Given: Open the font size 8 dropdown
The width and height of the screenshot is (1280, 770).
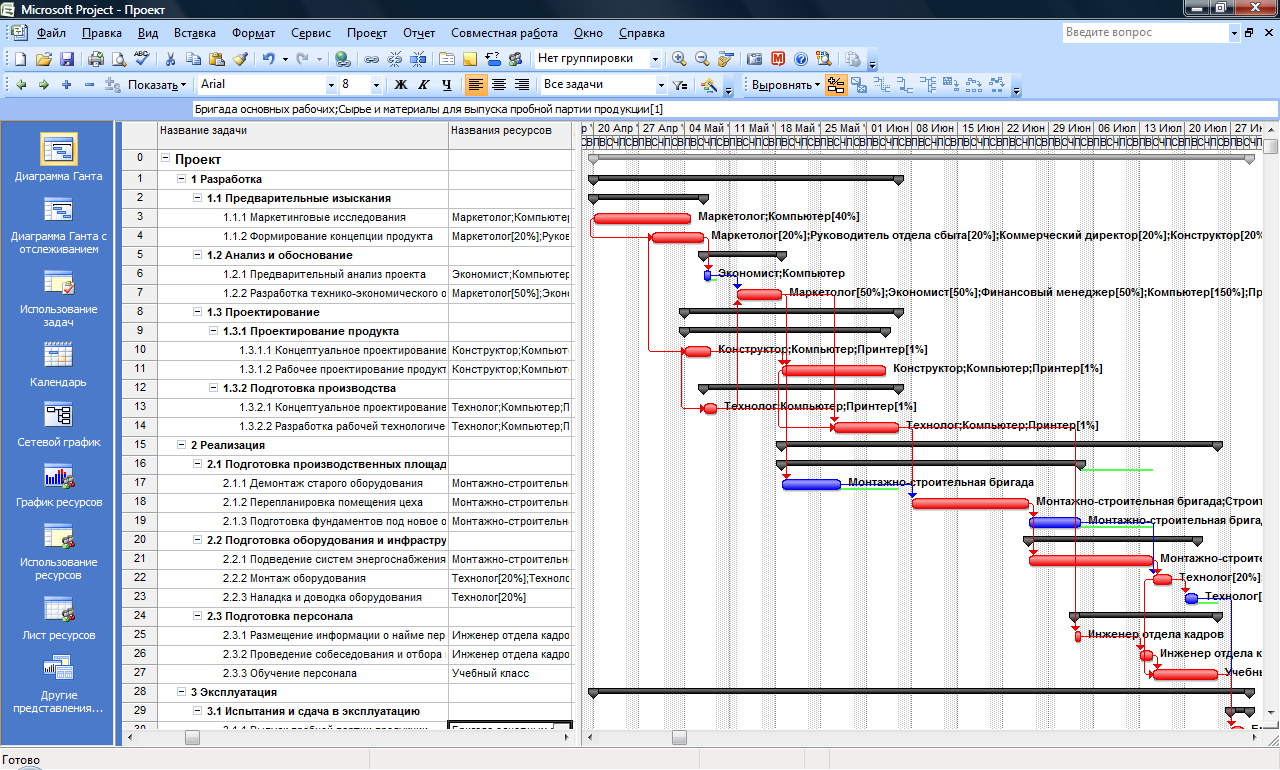Looking at the screenshot, I should (376, 85).
